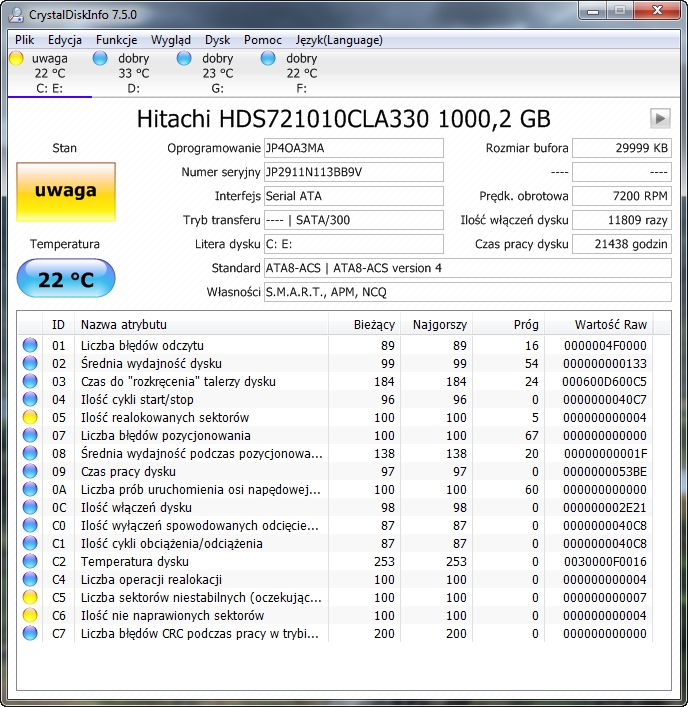688x707 pixels.
Task: Click blue status icon for attribute C4
Action: [30, 580]
